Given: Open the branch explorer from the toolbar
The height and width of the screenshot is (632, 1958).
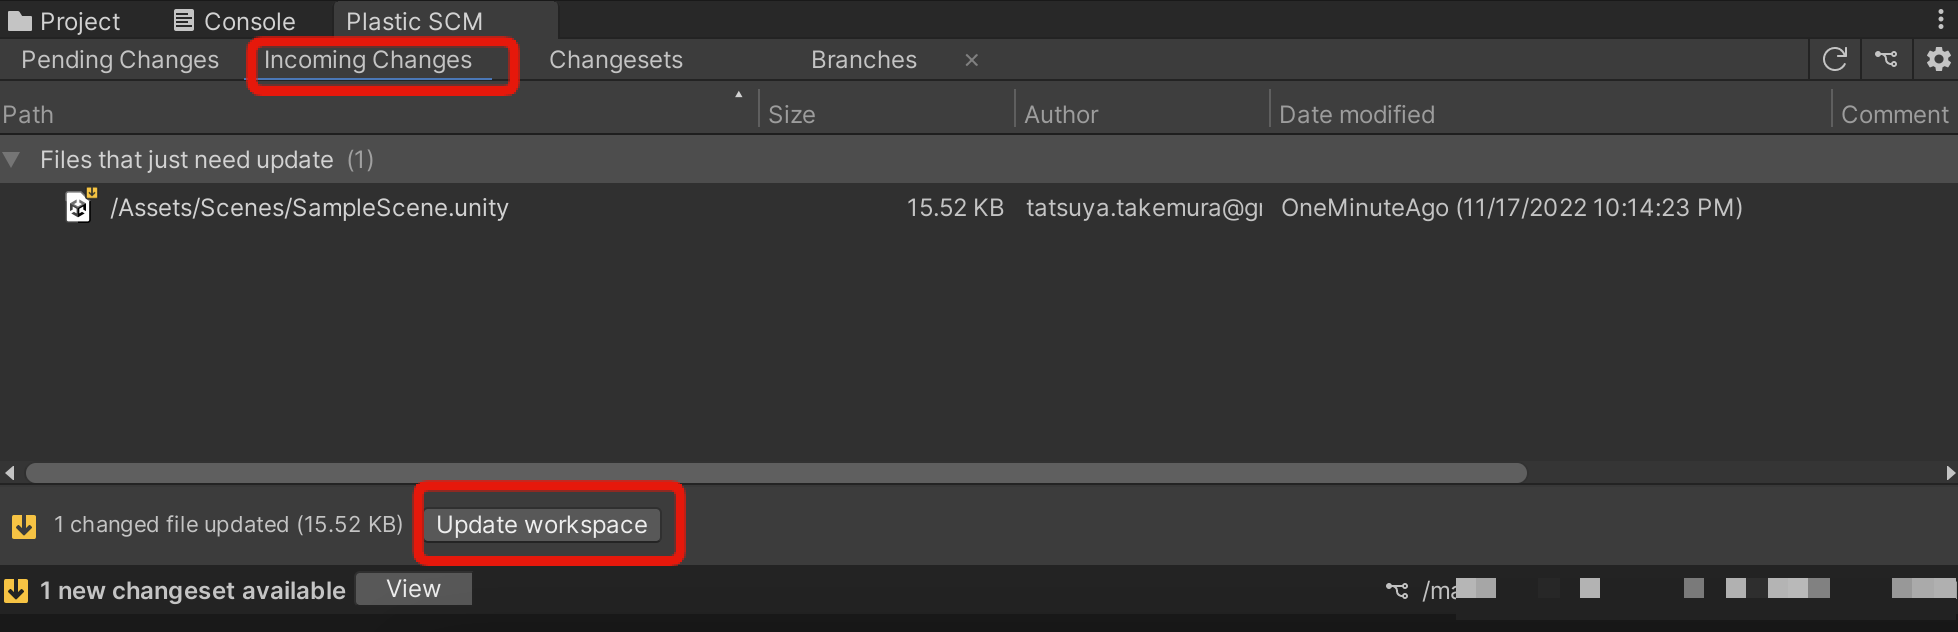Looking at the screenshot, I should click(x=1886, y=59).
